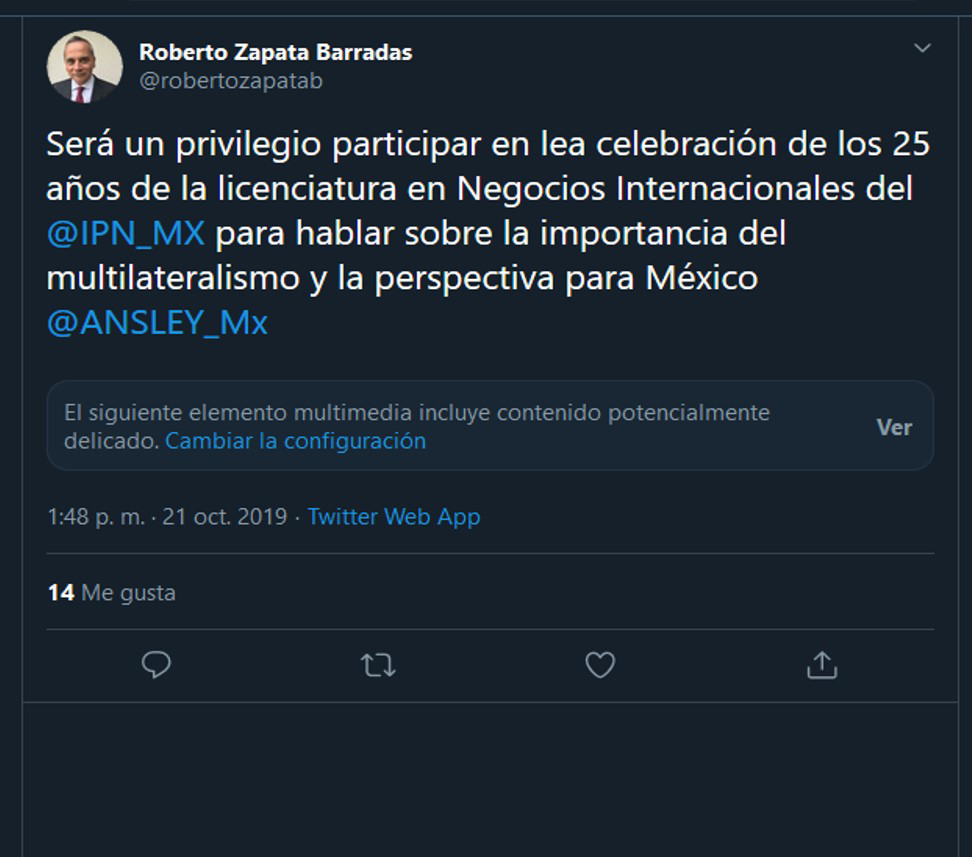
Task: Open the @IPN_MX mention
Action: coord(125,233)
